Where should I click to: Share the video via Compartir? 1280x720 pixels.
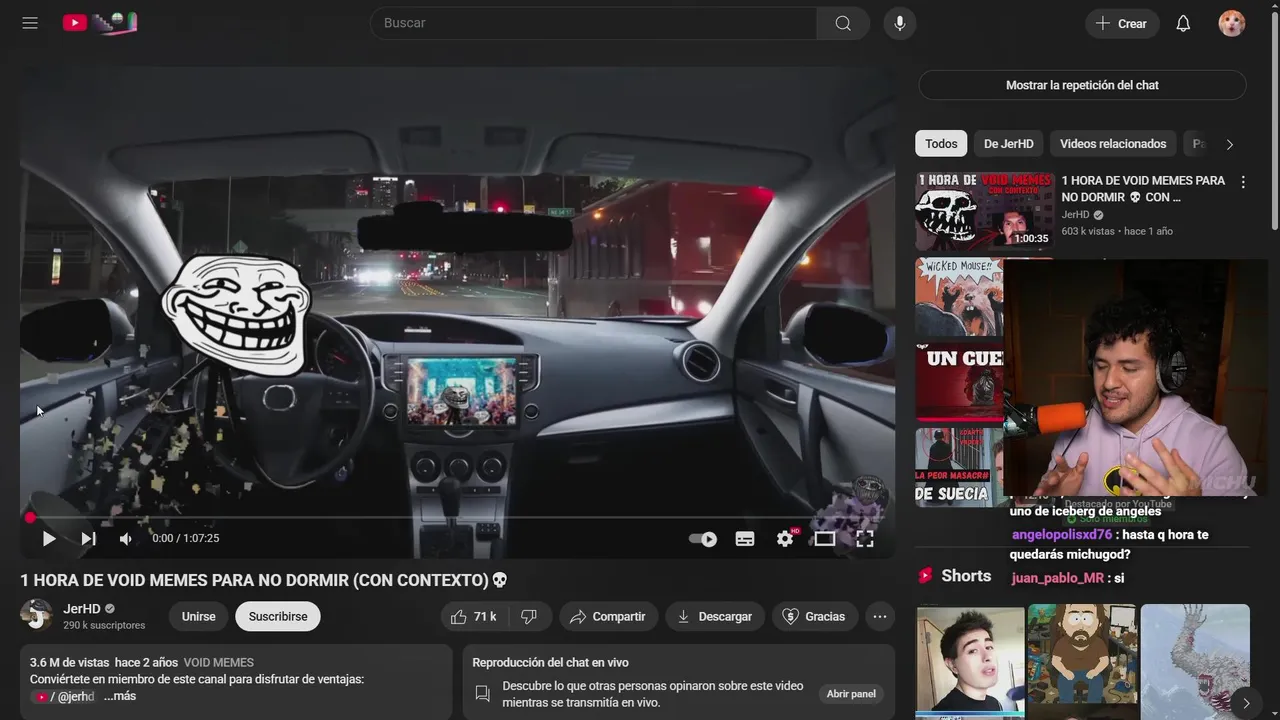[x=608, y=617]
